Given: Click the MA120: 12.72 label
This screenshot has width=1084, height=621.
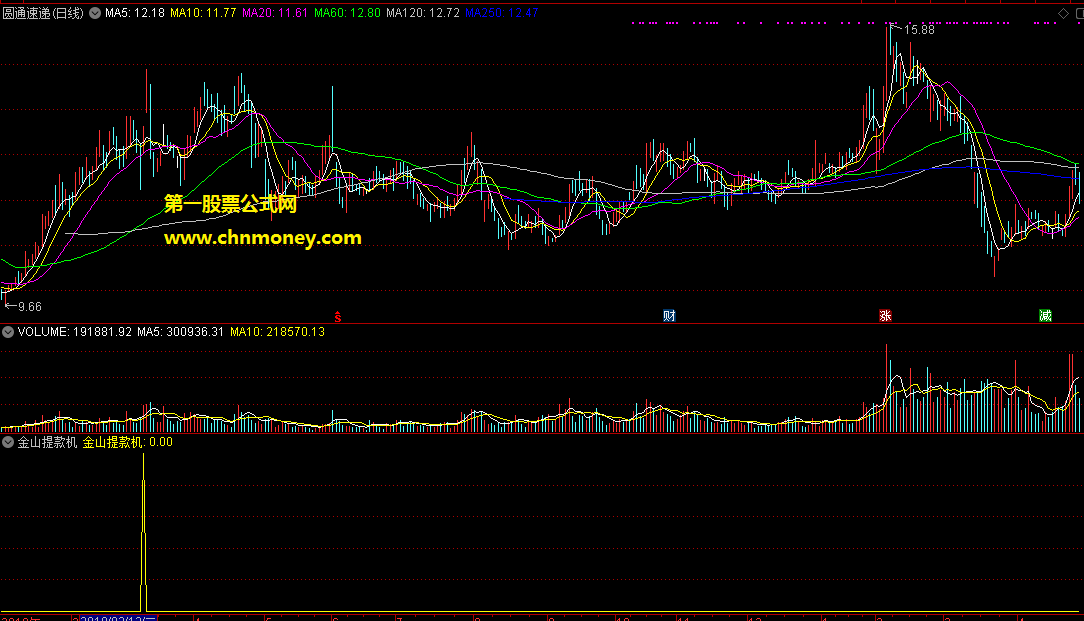Looking at the screenshot, I should point(423,13).
